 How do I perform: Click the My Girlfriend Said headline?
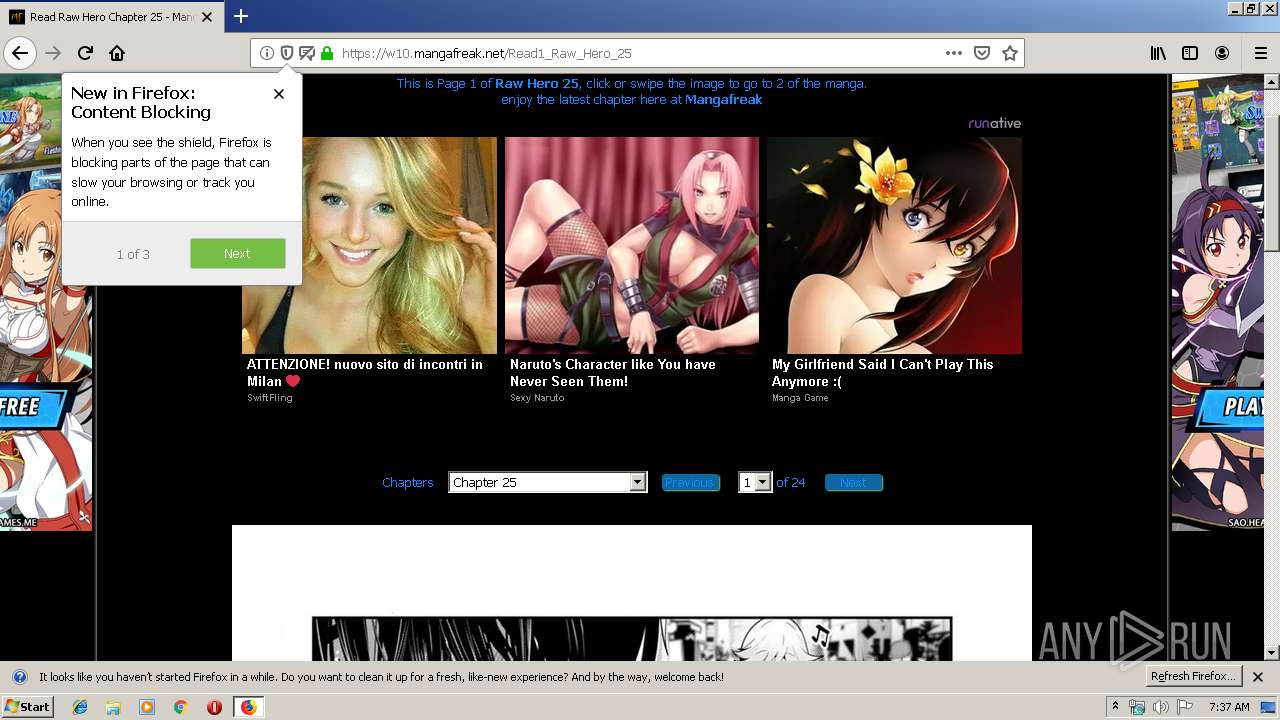coord(883,372)
